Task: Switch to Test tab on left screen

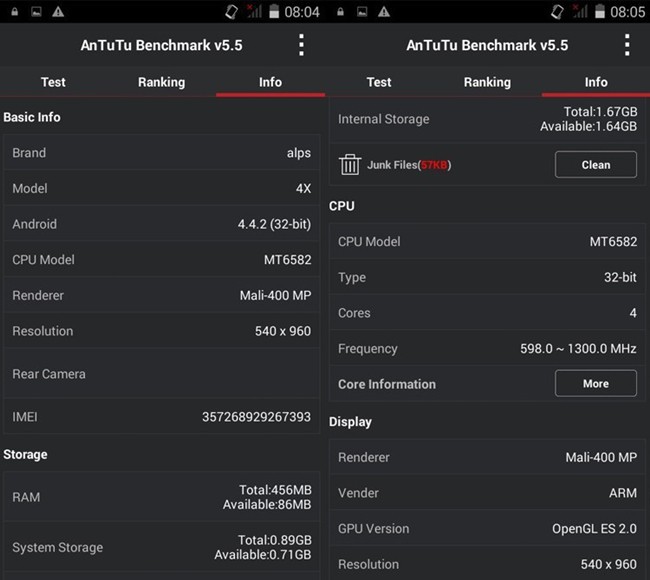Action: click(53, 82)
